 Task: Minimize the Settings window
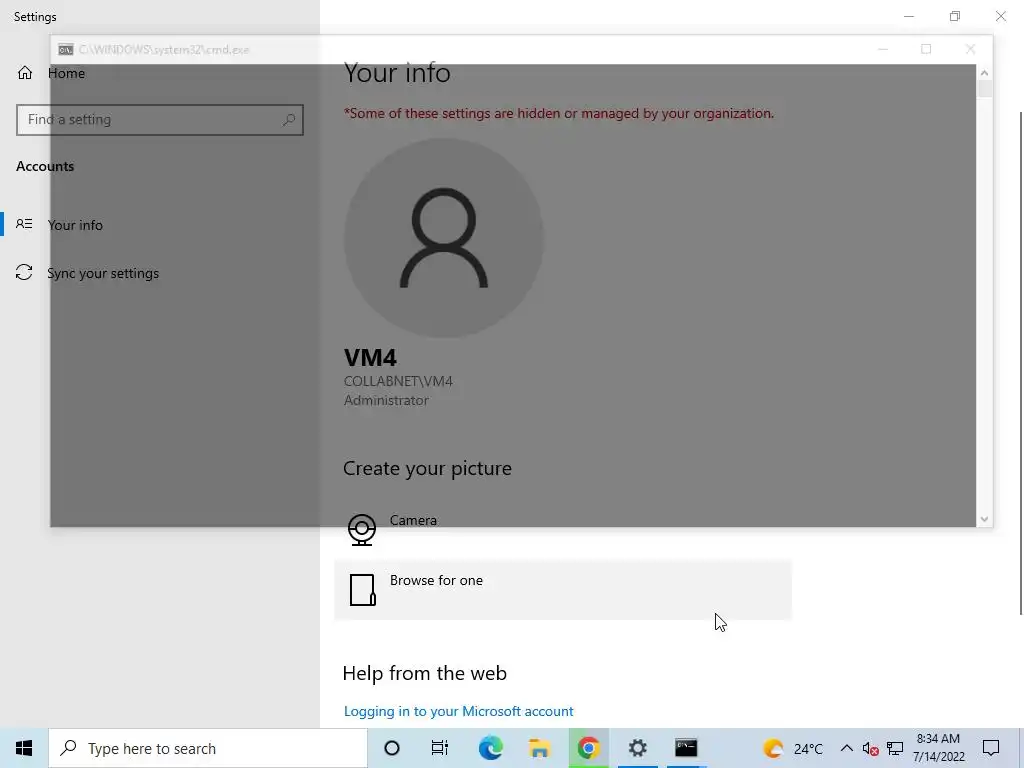click(x=909, y=16)
